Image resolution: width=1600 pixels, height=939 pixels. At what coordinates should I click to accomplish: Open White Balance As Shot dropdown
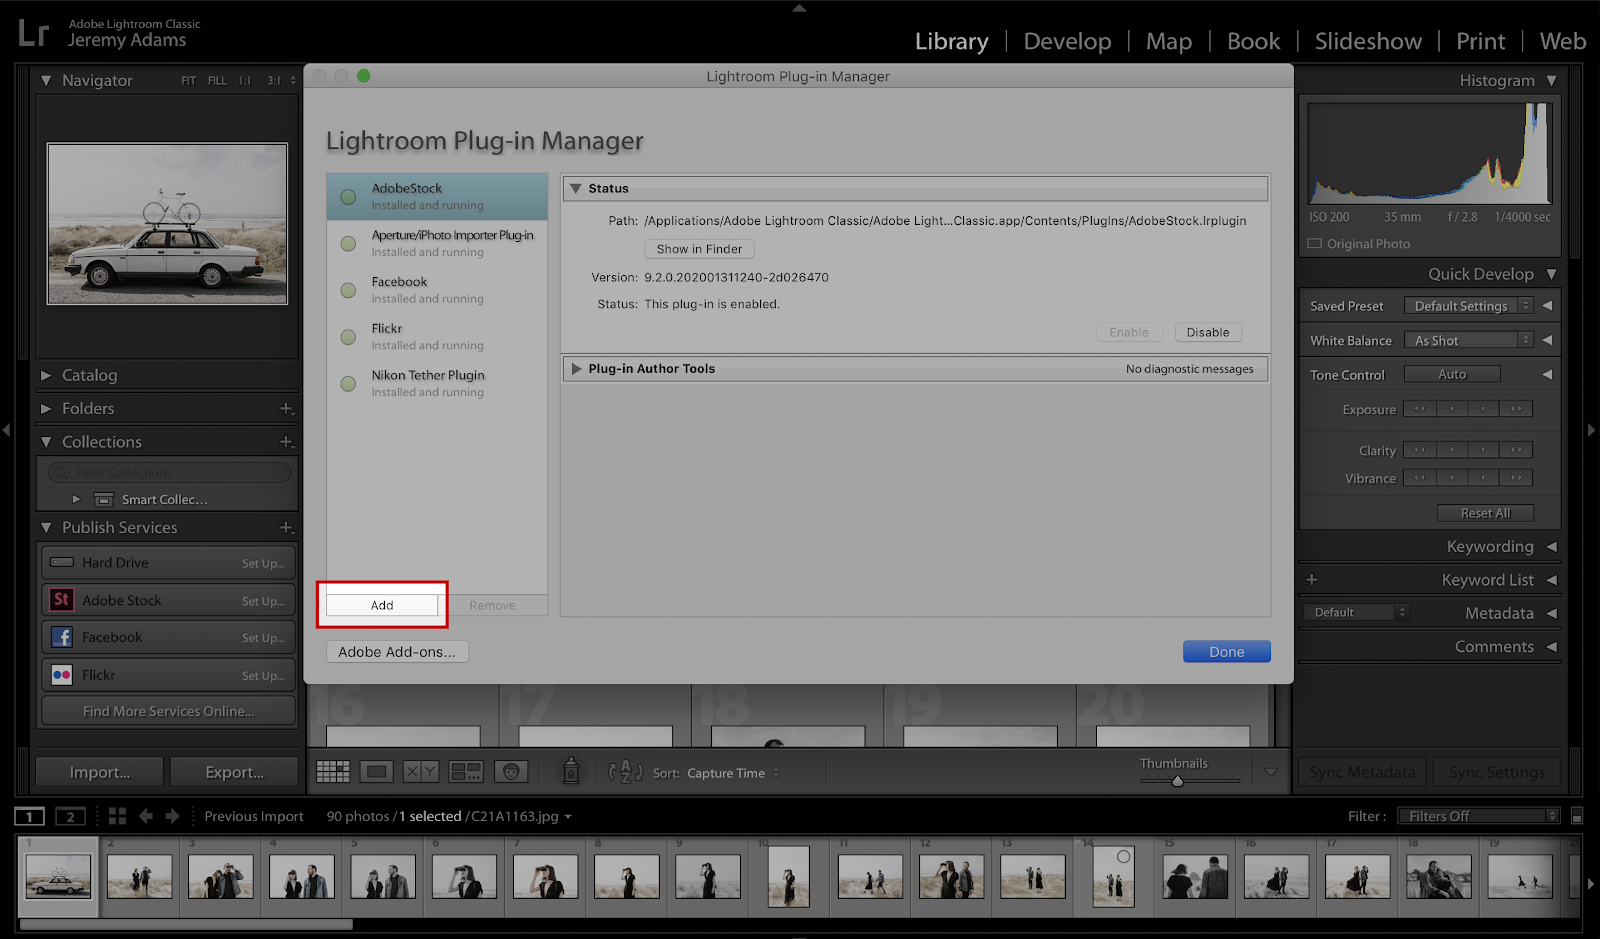click(1468, 340)
